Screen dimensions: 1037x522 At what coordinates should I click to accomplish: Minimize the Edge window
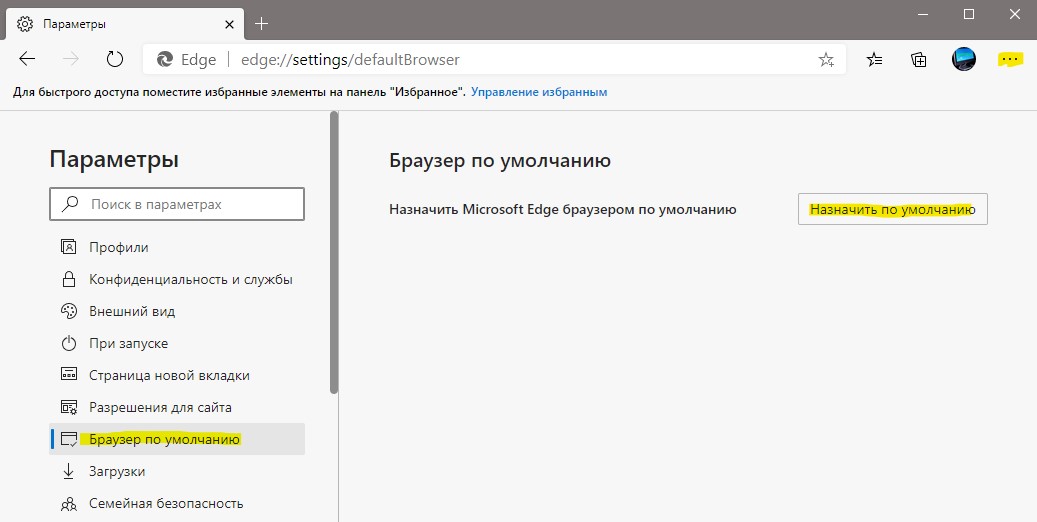924,14
